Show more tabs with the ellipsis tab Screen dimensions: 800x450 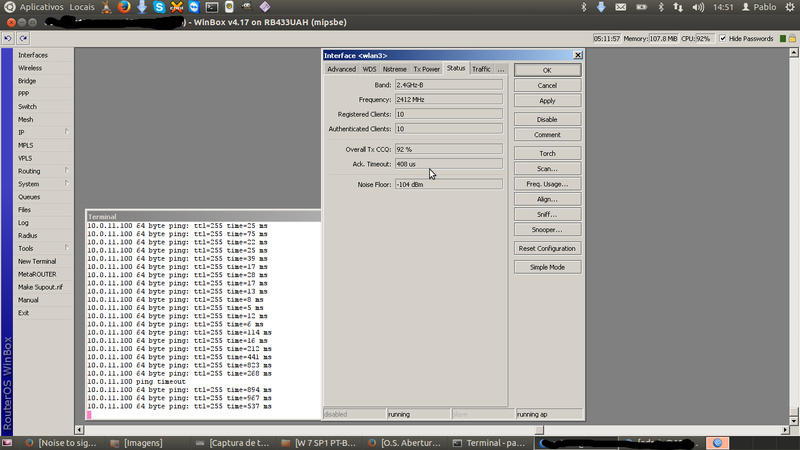[x=501, y=69]
